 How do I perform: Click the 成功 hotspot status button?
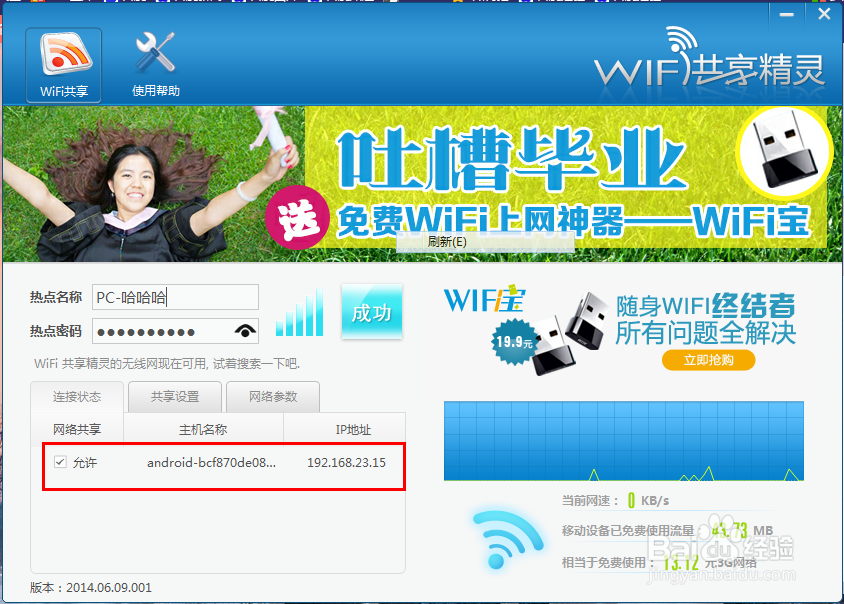coord(371,312)
